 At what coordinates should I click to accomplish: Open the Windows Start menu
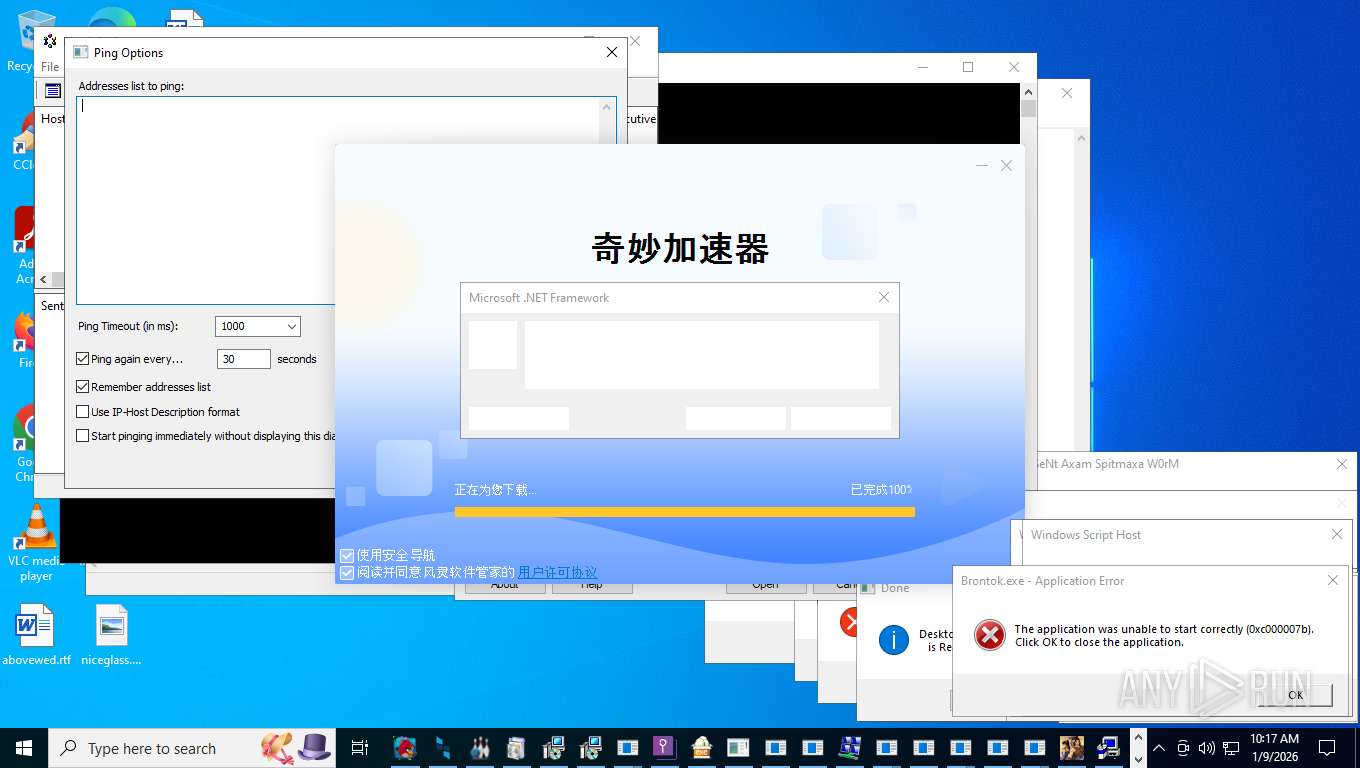click(x=23, y=747)
